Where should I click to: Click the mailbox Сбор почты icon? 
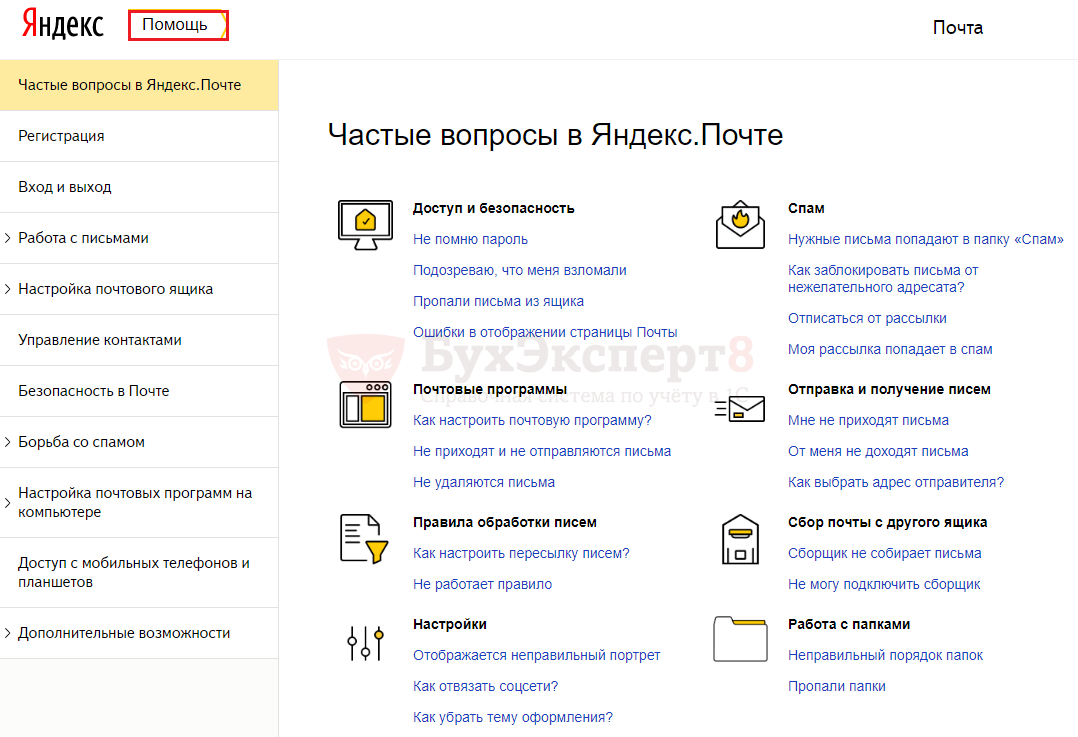click(x=740, y=539)
